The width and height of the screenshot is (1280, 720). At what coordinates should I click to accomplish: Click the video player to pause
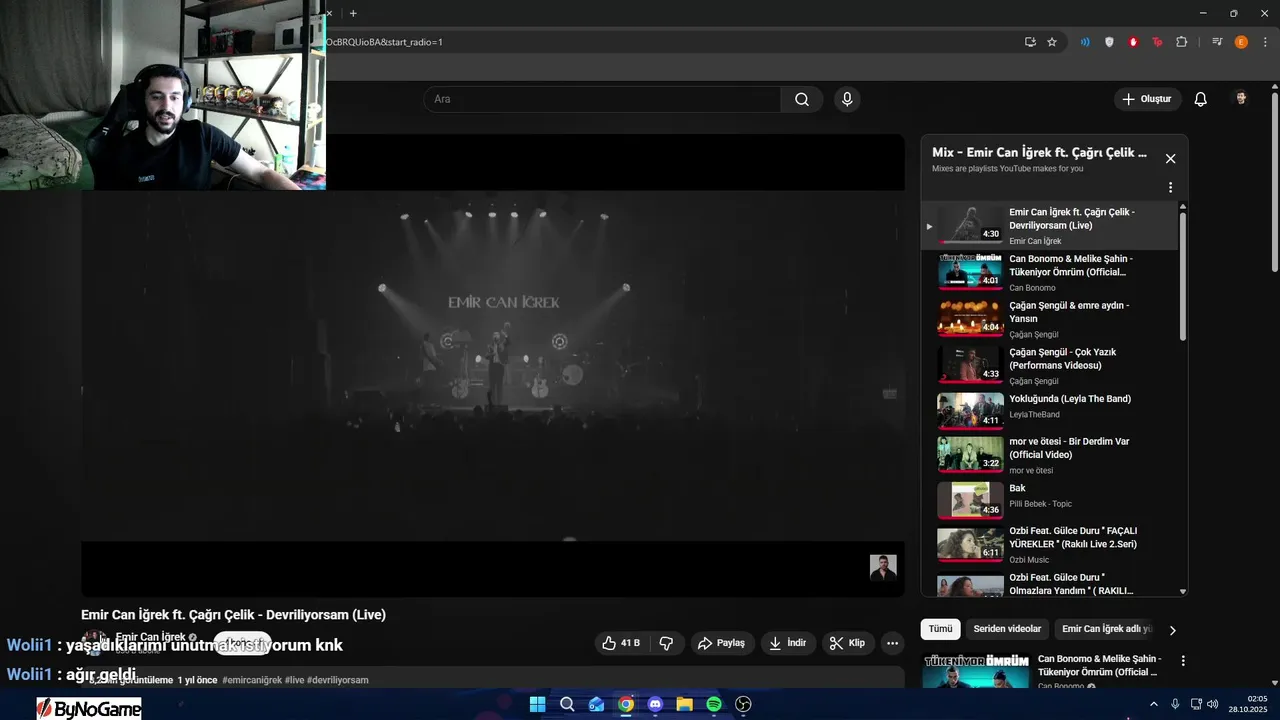coord(493,366)
